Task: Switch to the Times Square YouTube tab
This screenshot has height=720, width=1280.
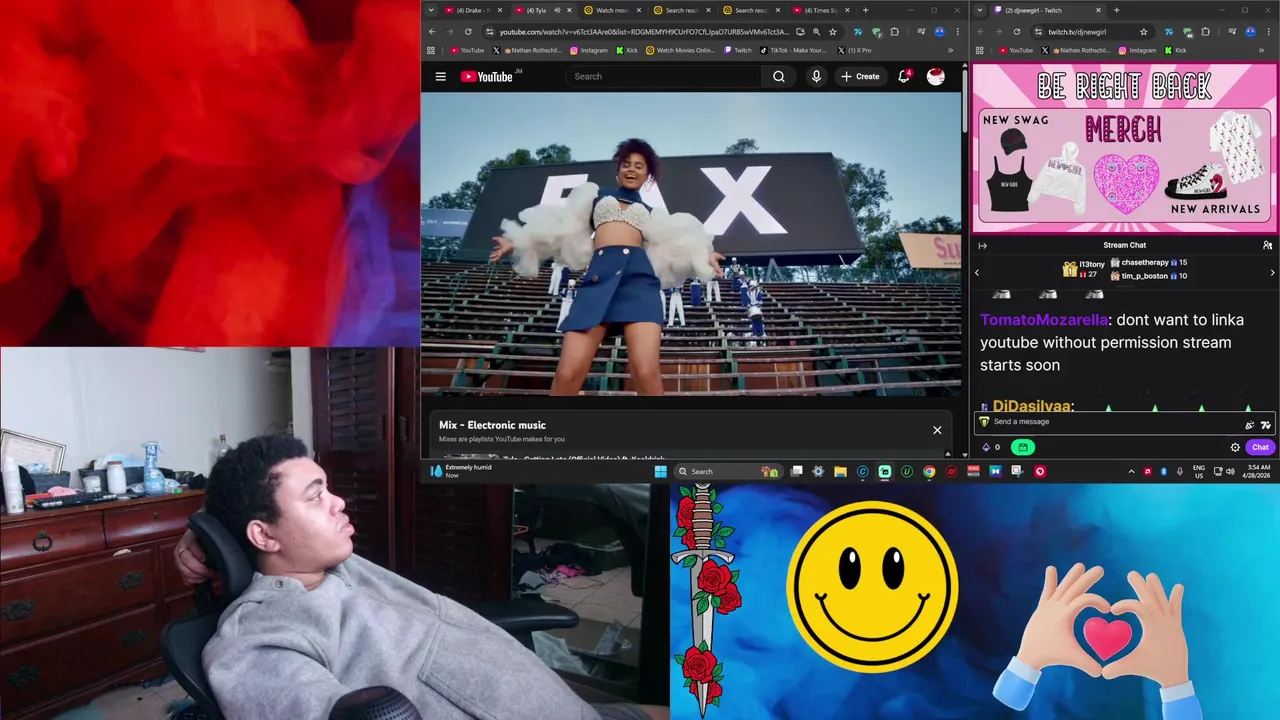Action: click(x=820, y=10)
